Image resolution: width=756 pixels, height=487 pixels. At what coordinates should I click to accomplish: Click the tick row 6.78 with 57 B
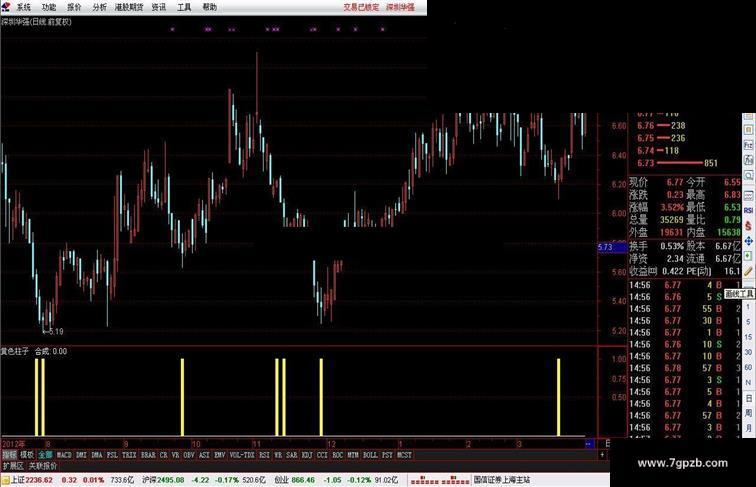[685, 368]
